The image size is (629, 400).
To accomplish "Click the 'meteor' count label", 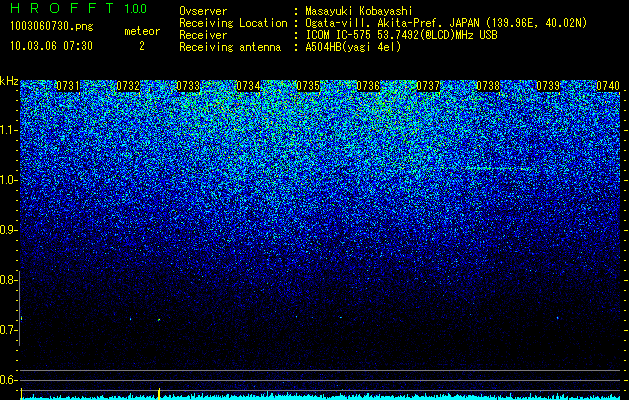I will click(142, 31).
